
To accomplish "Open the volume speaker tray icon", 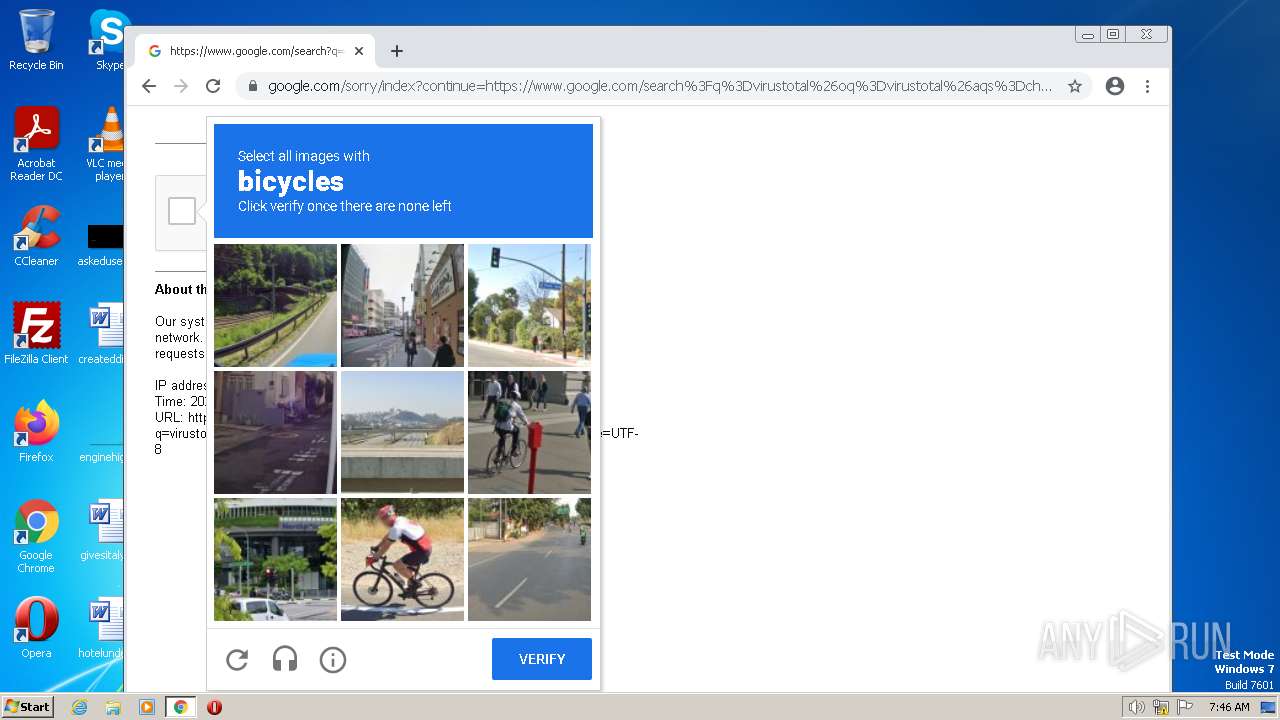I will point(1136,707).
